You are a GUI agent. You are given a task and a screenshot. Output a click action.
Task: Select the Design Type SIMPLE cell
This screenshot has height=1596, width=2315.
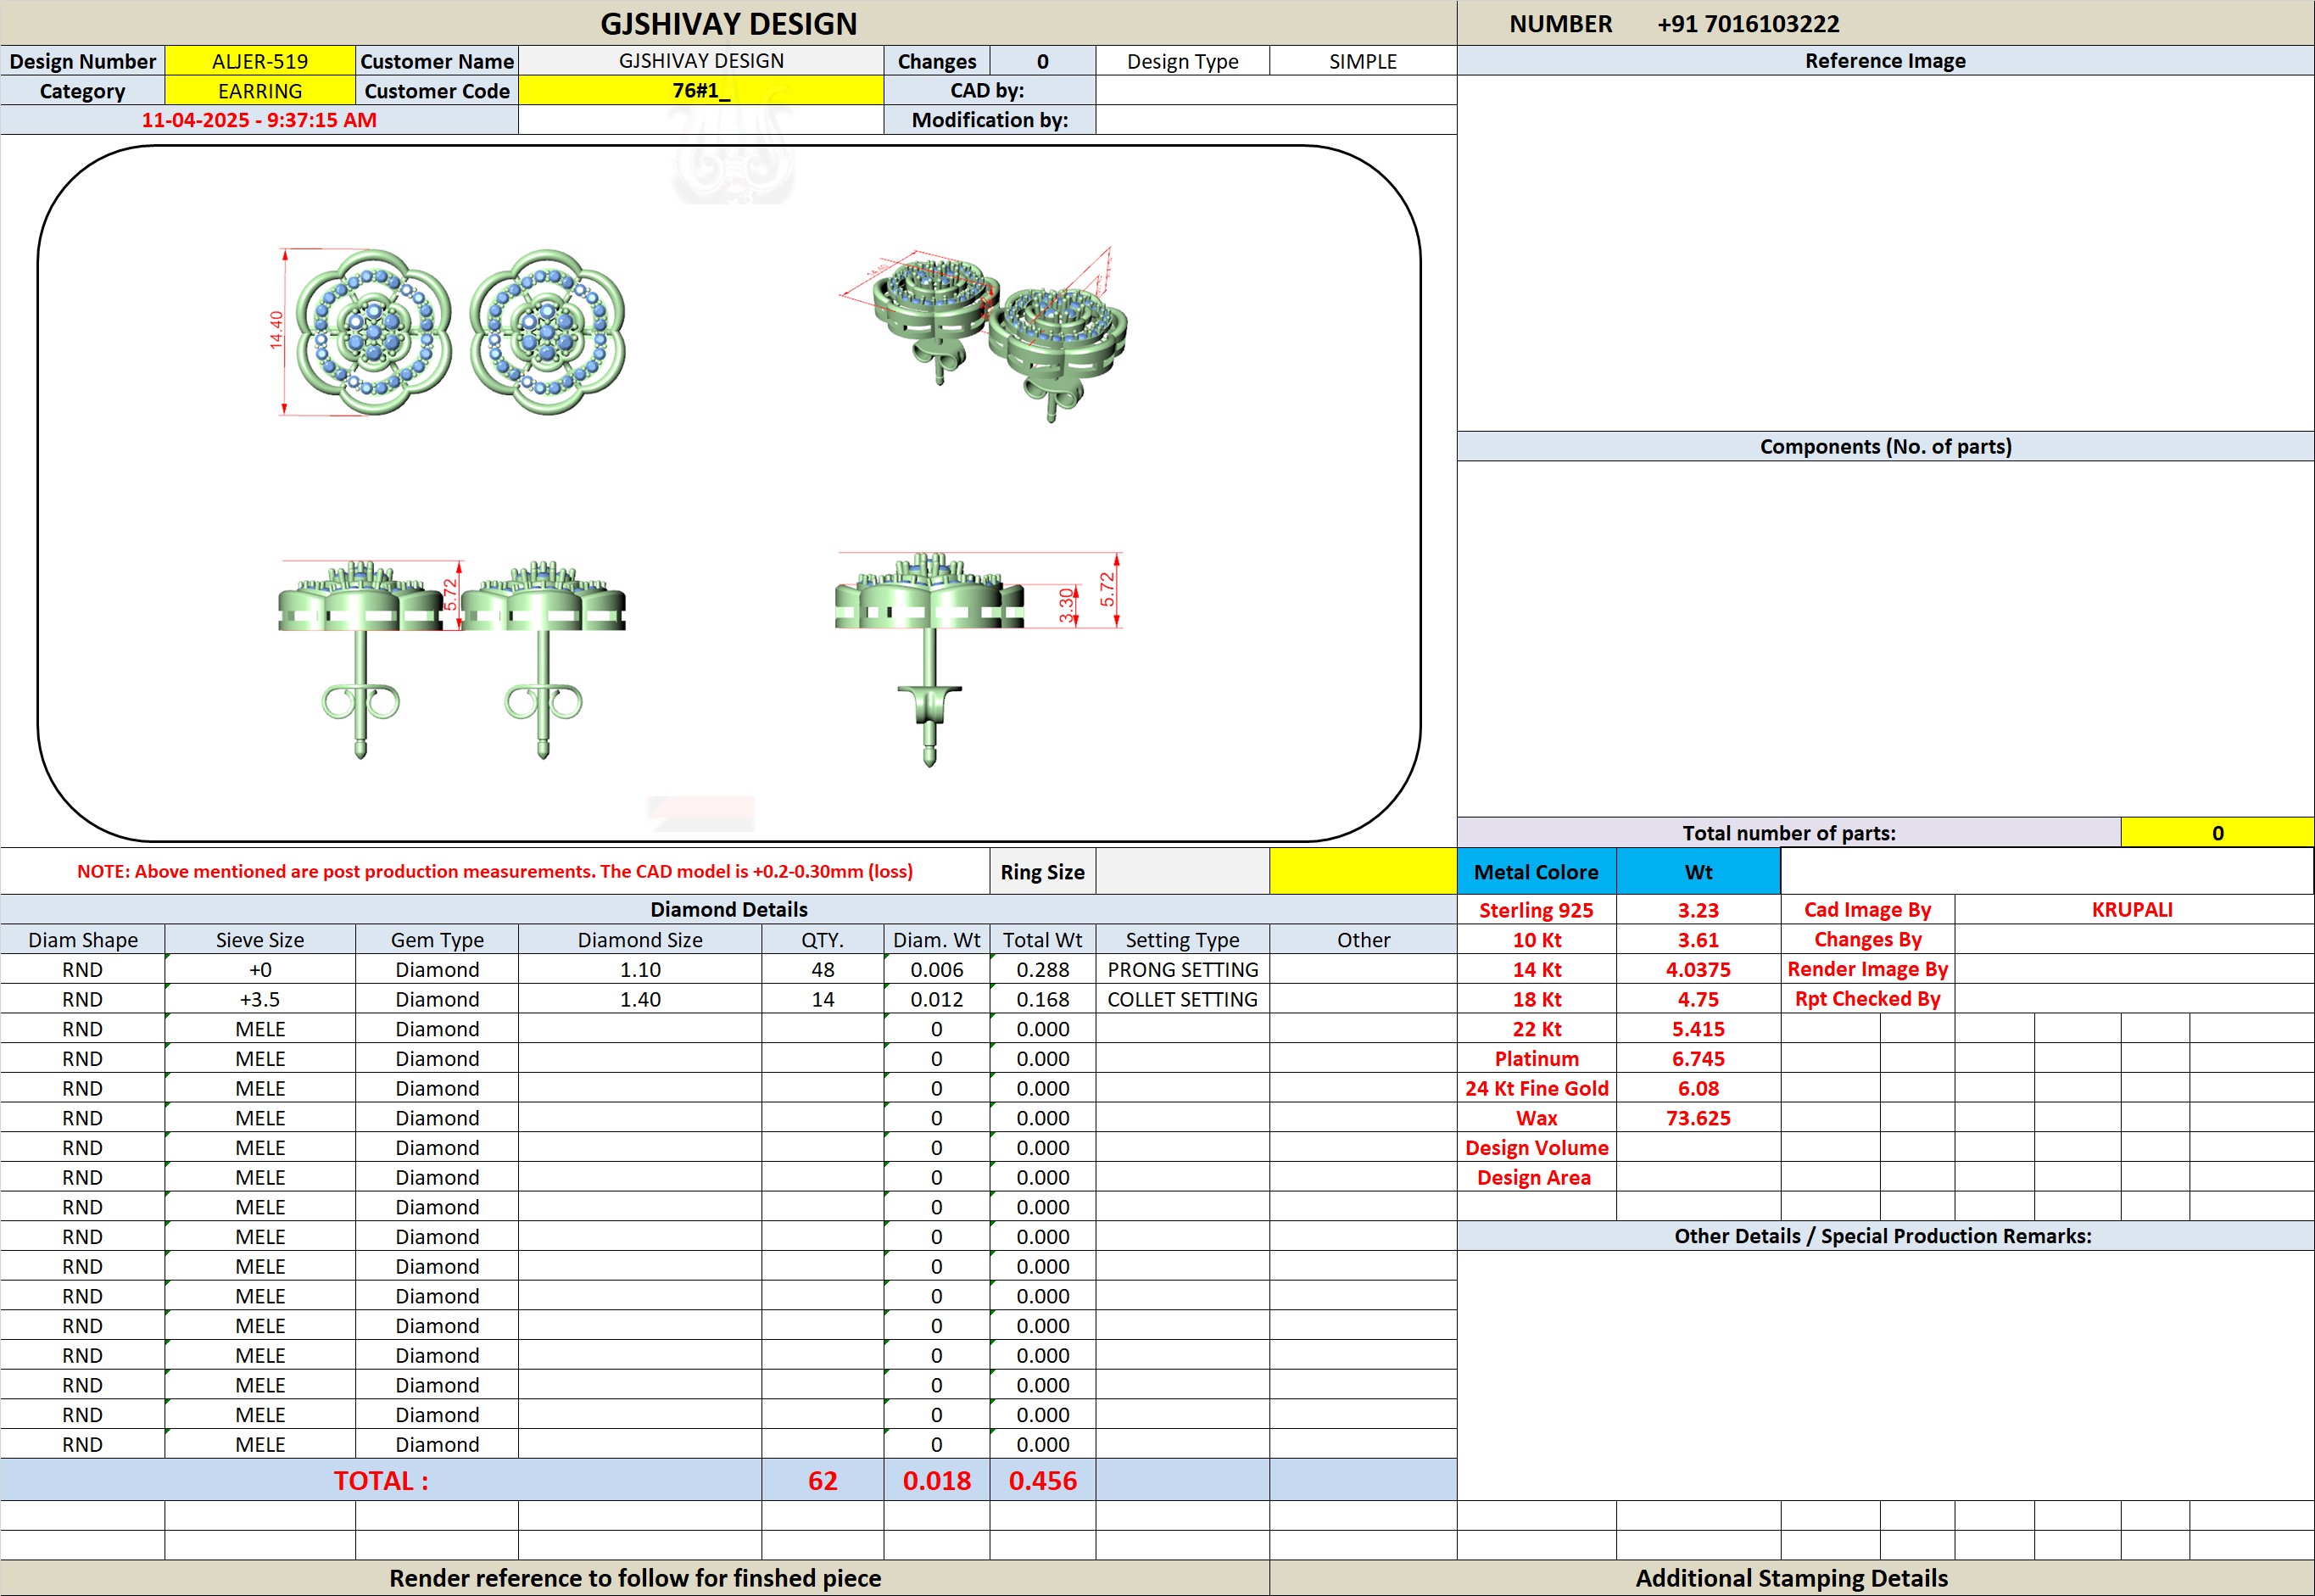pyautogui.click(x=1363, y=61)
